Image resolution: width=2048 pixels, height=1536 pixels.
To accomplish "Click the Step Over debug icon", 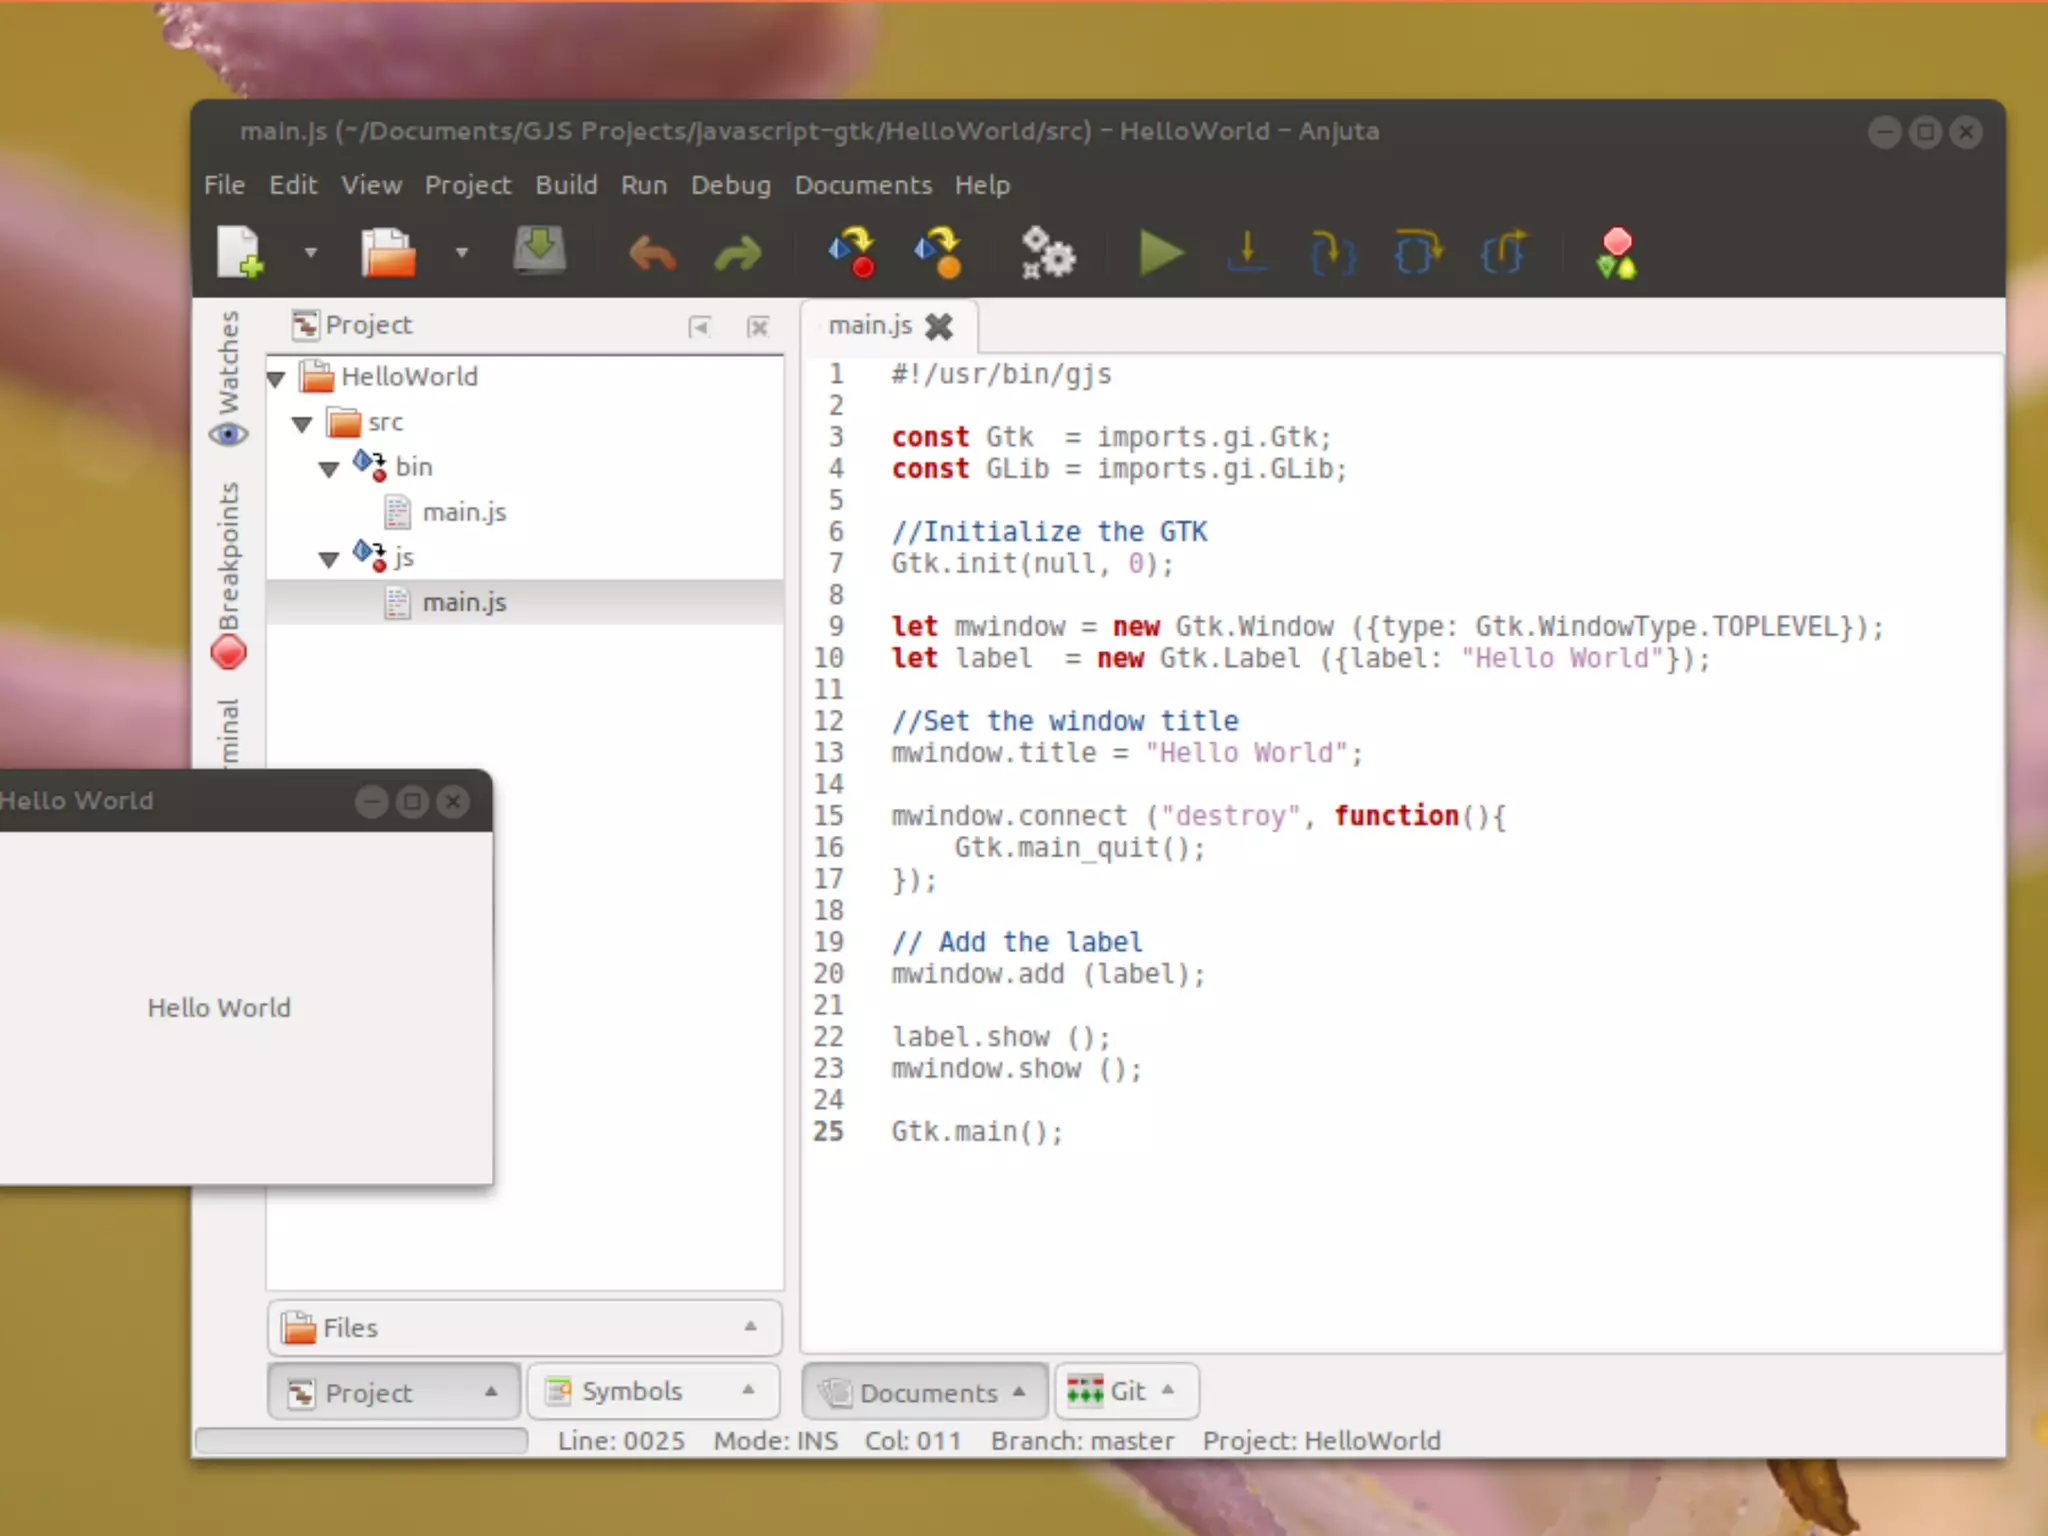I will pos(1418,252).
